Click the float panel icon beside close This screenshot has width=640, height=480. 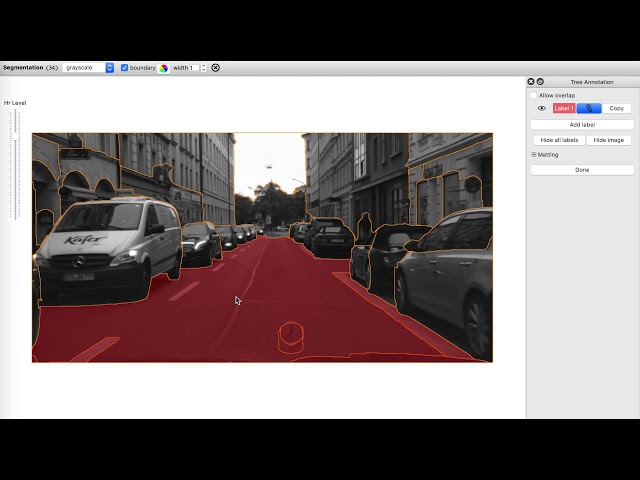(x=540, y=82)
